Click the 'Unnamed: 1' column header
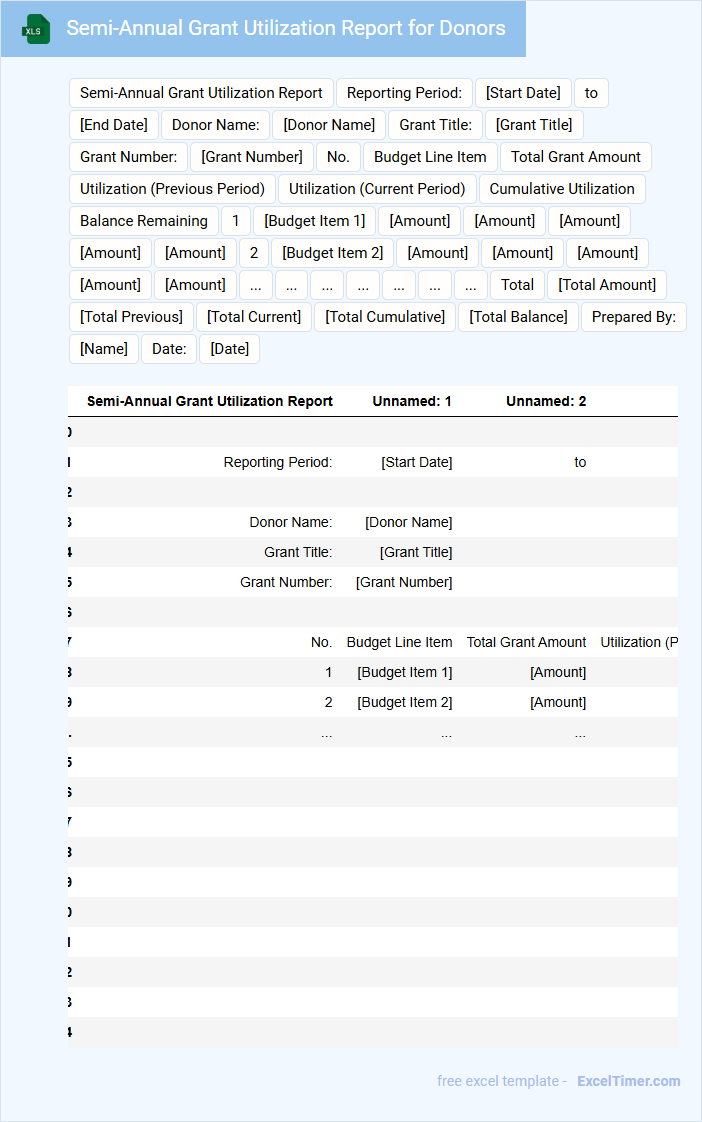 412,401
